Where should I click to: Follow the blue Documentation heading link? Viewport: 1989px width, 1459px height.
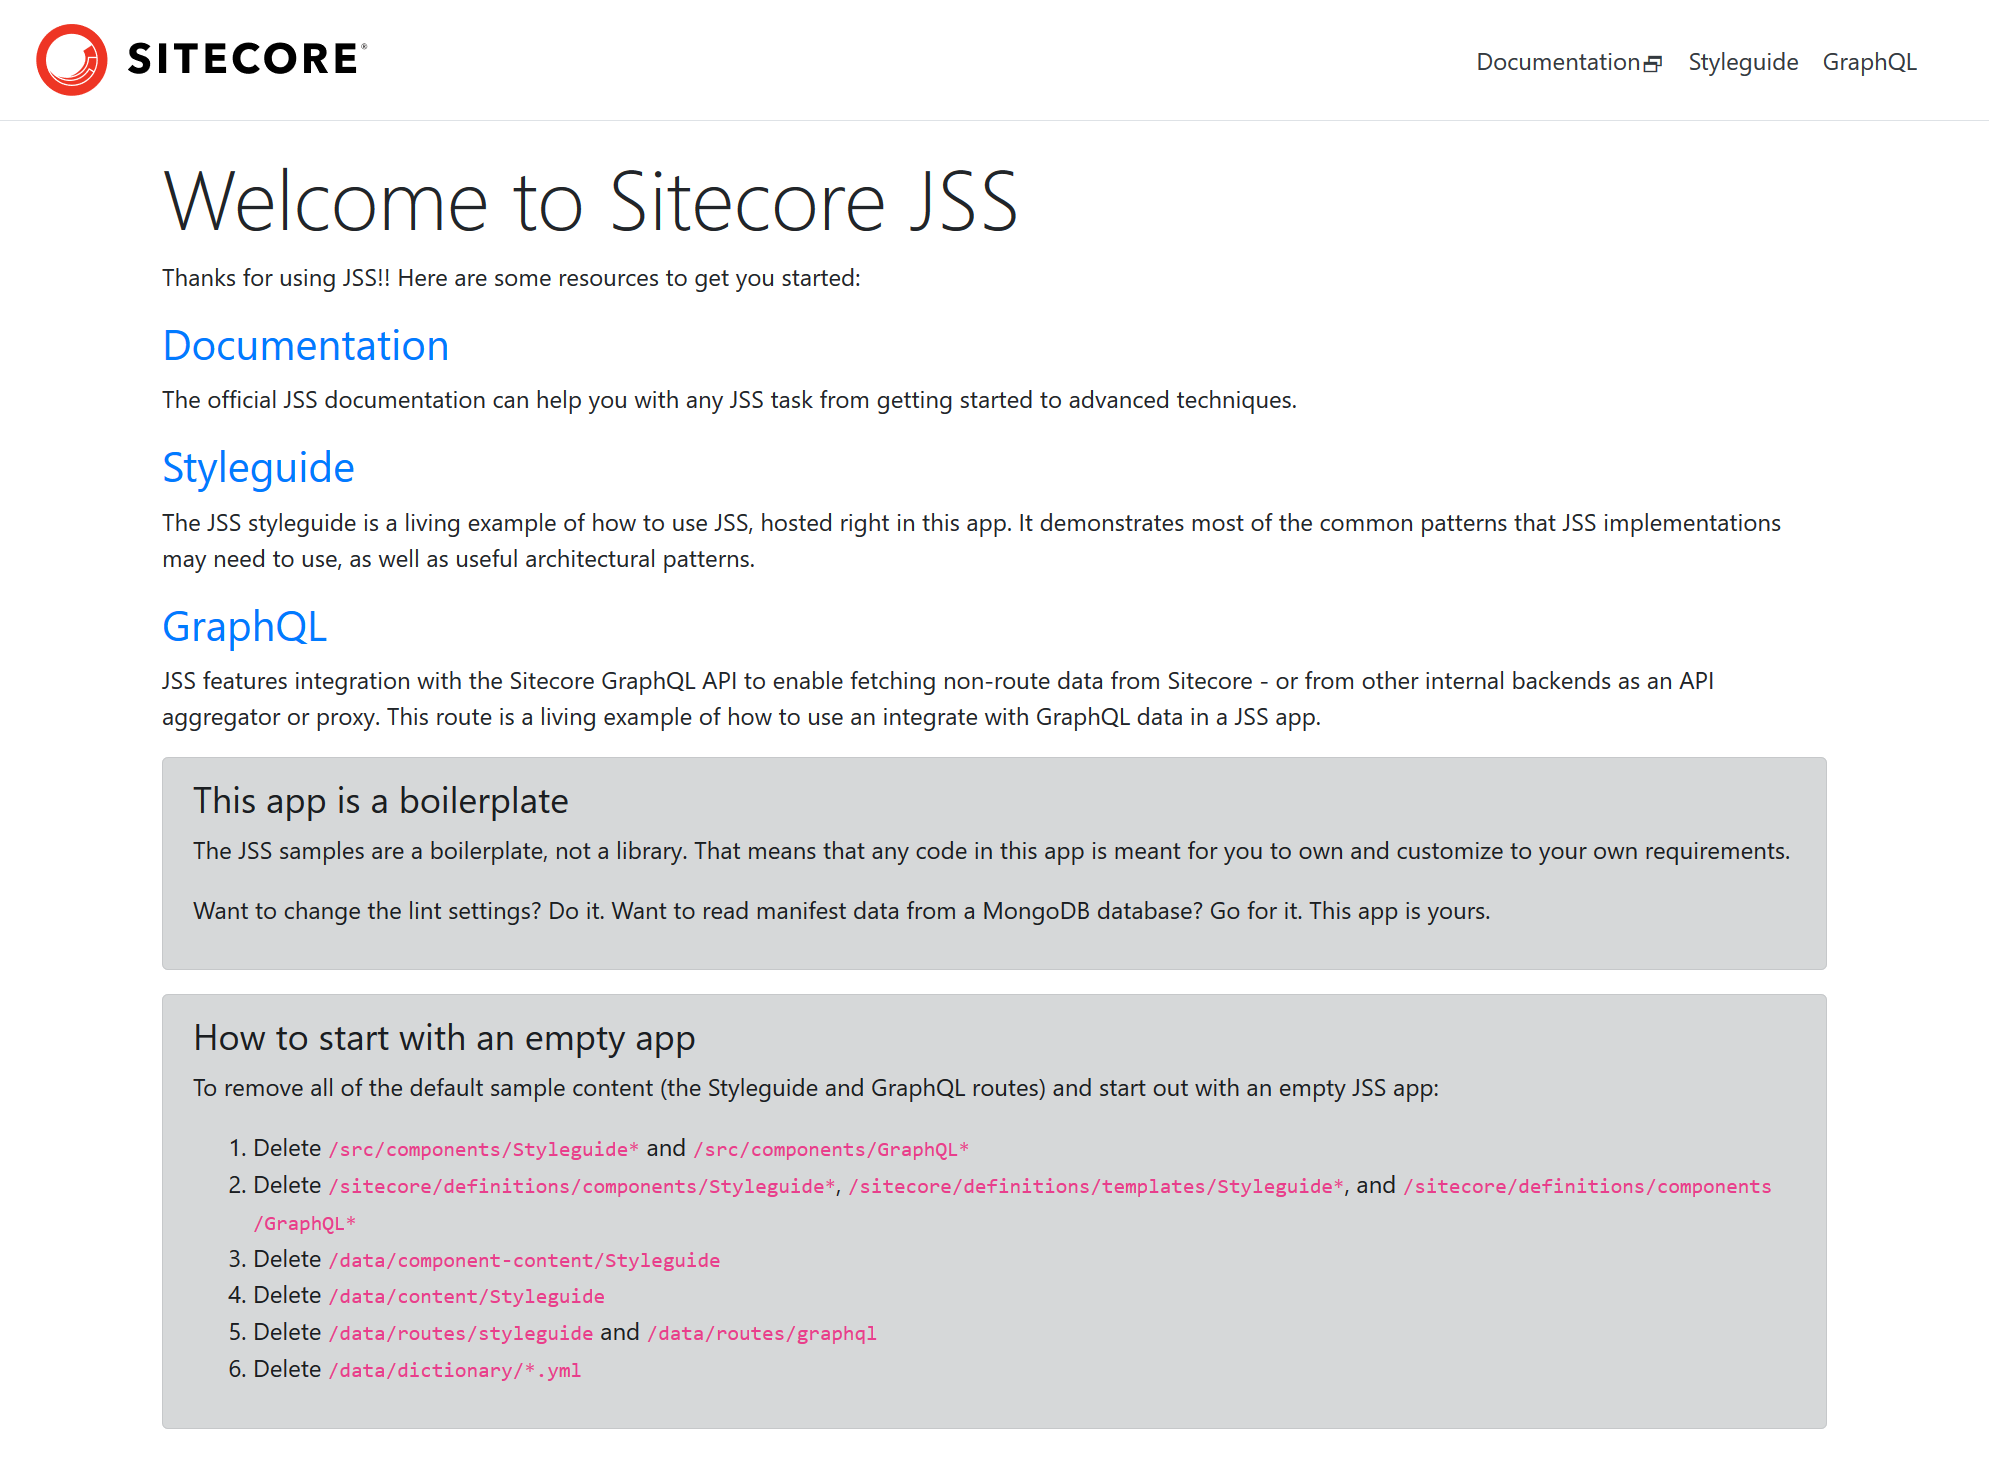(306, 346)
